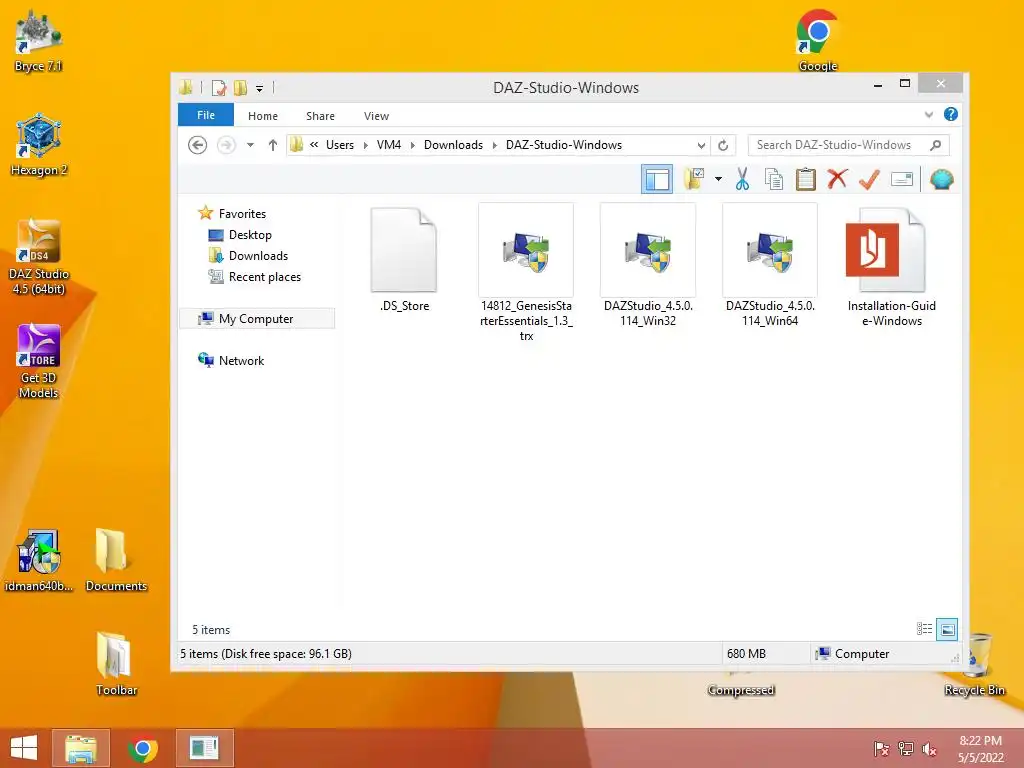
Task: Click the muted volume tray icon
Action: click(x=929, y=749)
